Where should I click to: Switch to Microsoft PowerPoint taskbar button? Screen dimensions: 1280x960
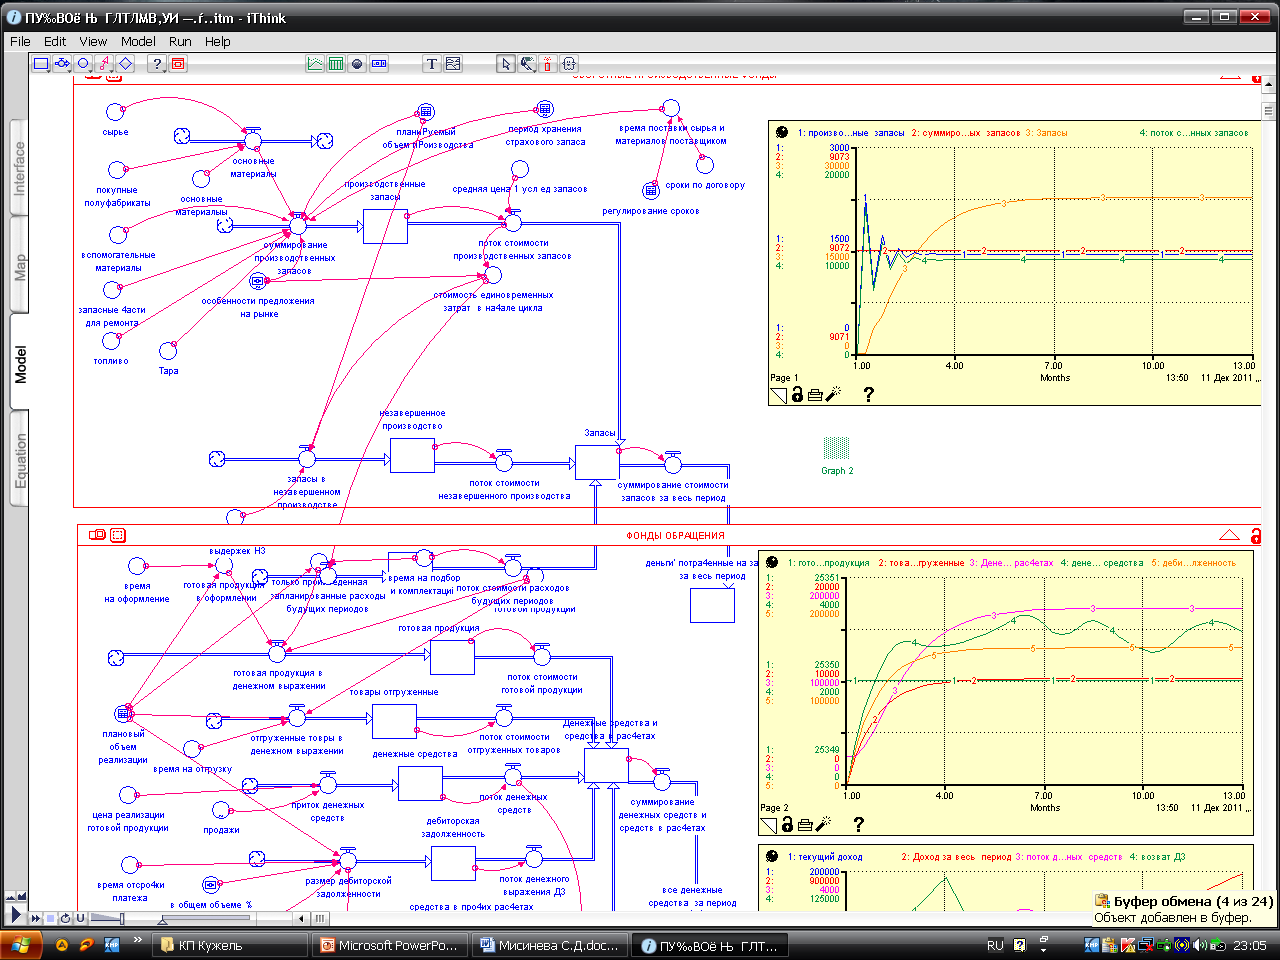(x=388, y=945)
